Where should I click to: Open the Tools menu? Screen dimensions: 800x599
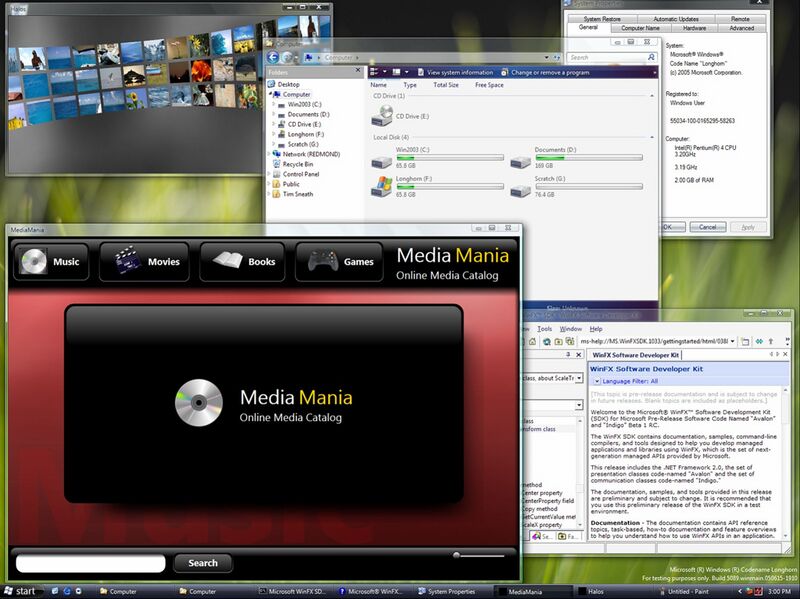click(544, 329)
